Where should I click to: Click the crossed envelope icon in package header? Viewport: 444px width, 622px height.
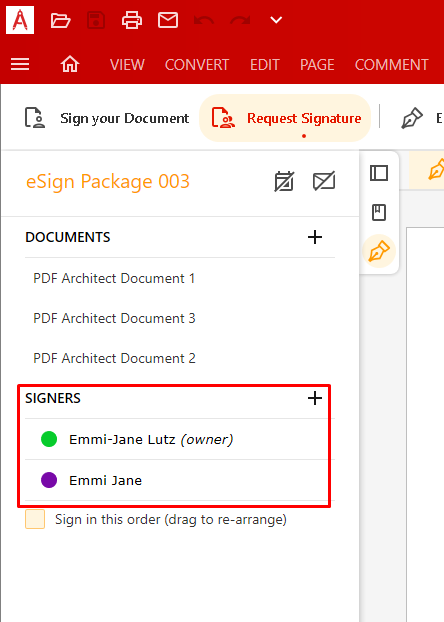[324, 182]
